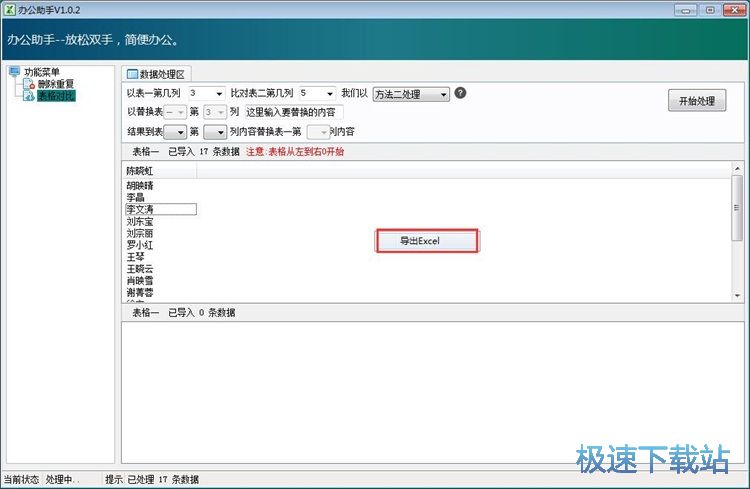
Task: Select the row 刘宗丽
Action: [x=140, y=233]
